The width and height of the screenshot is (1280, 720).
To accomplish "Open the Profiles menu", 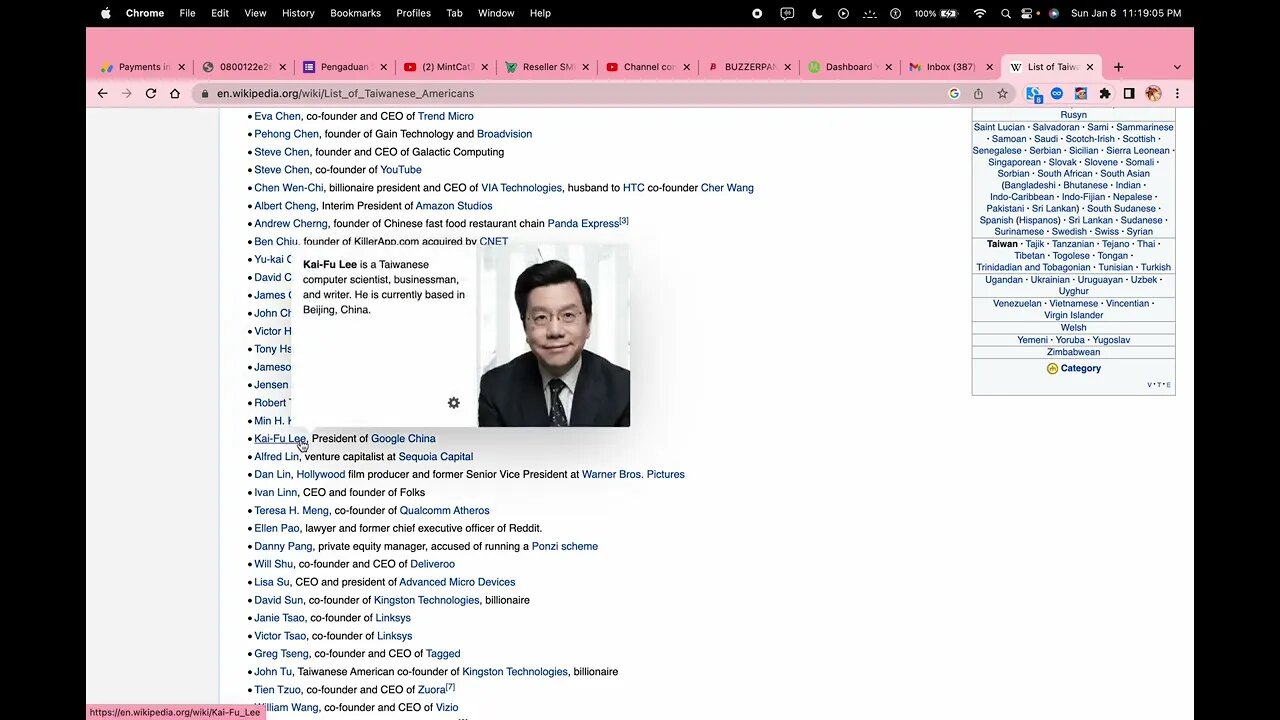I will coord(413,13).
